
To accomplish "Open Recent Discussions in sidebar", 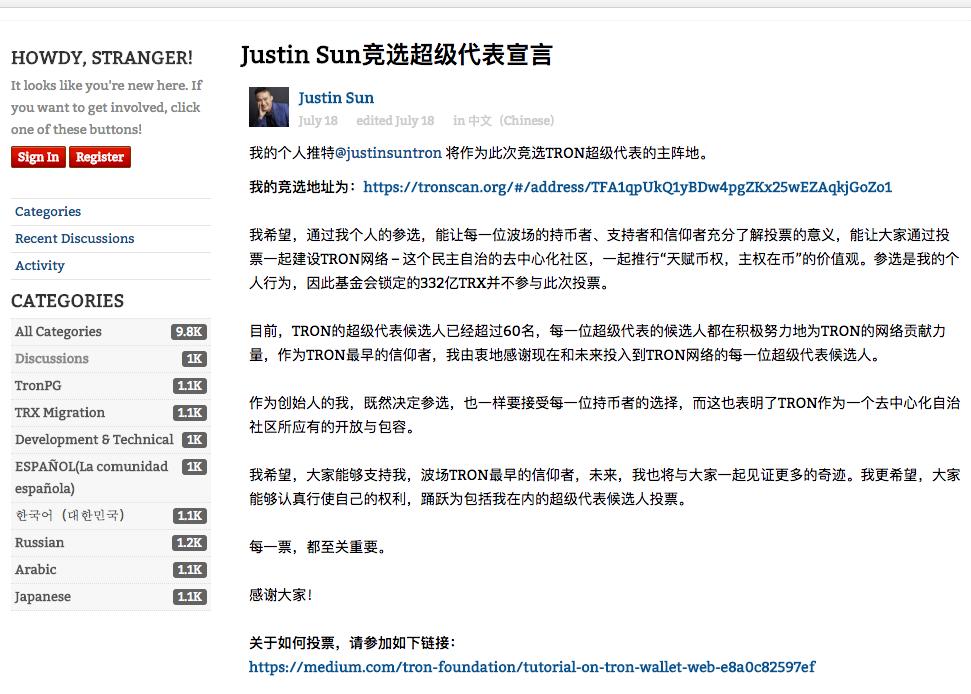I will pos(74,239).
